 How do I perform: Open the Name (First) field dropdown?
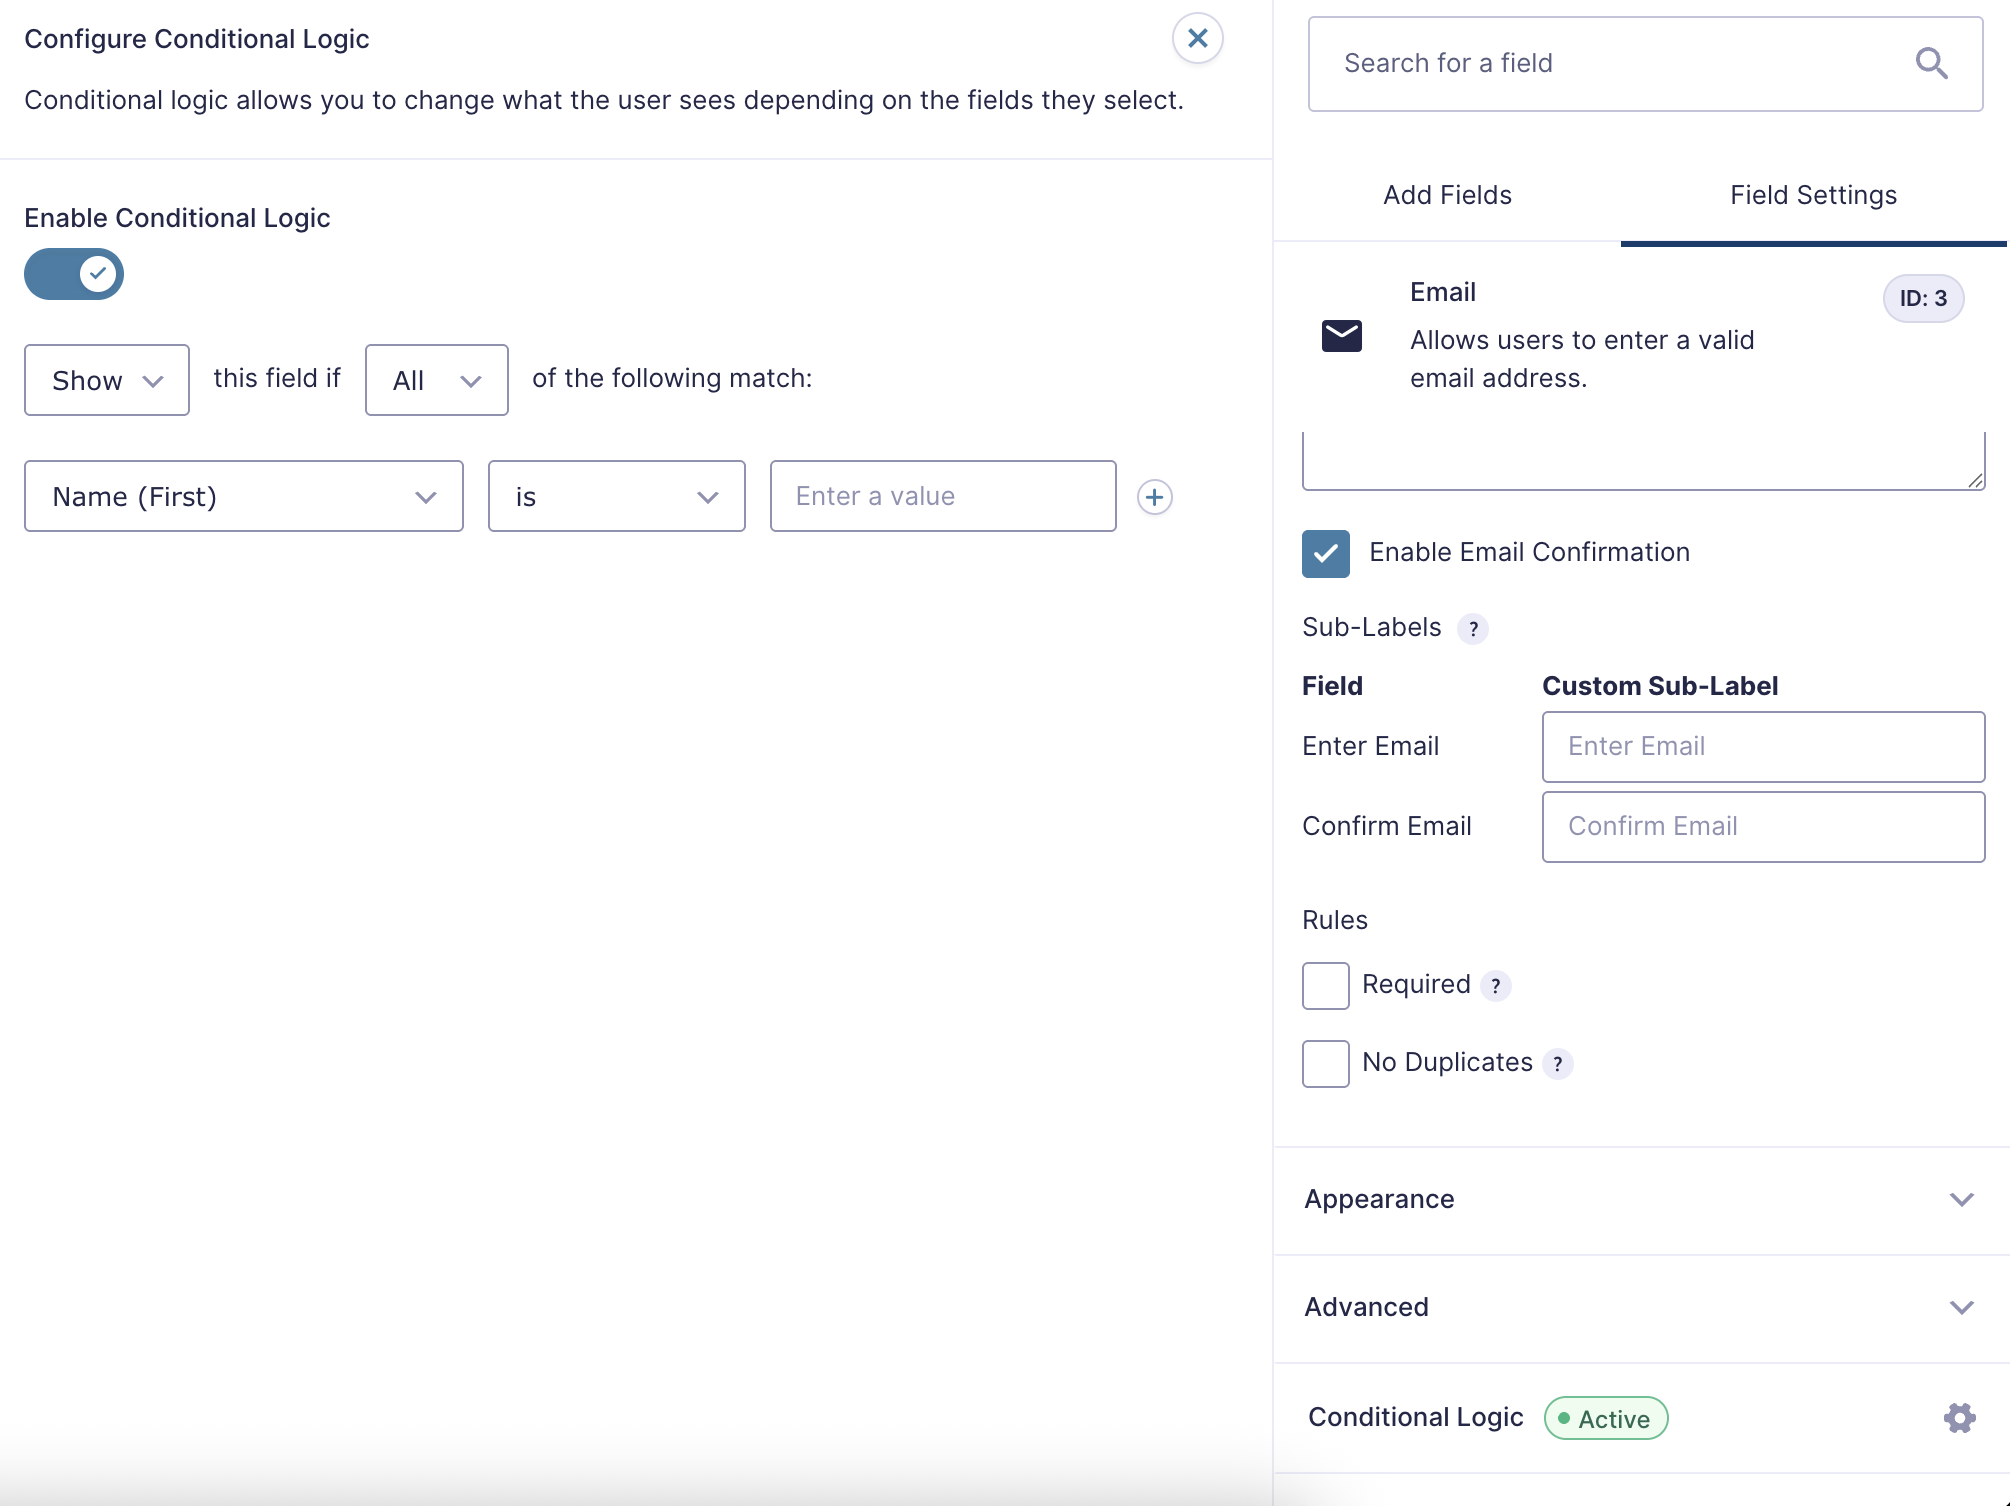[x=243, y=496]
